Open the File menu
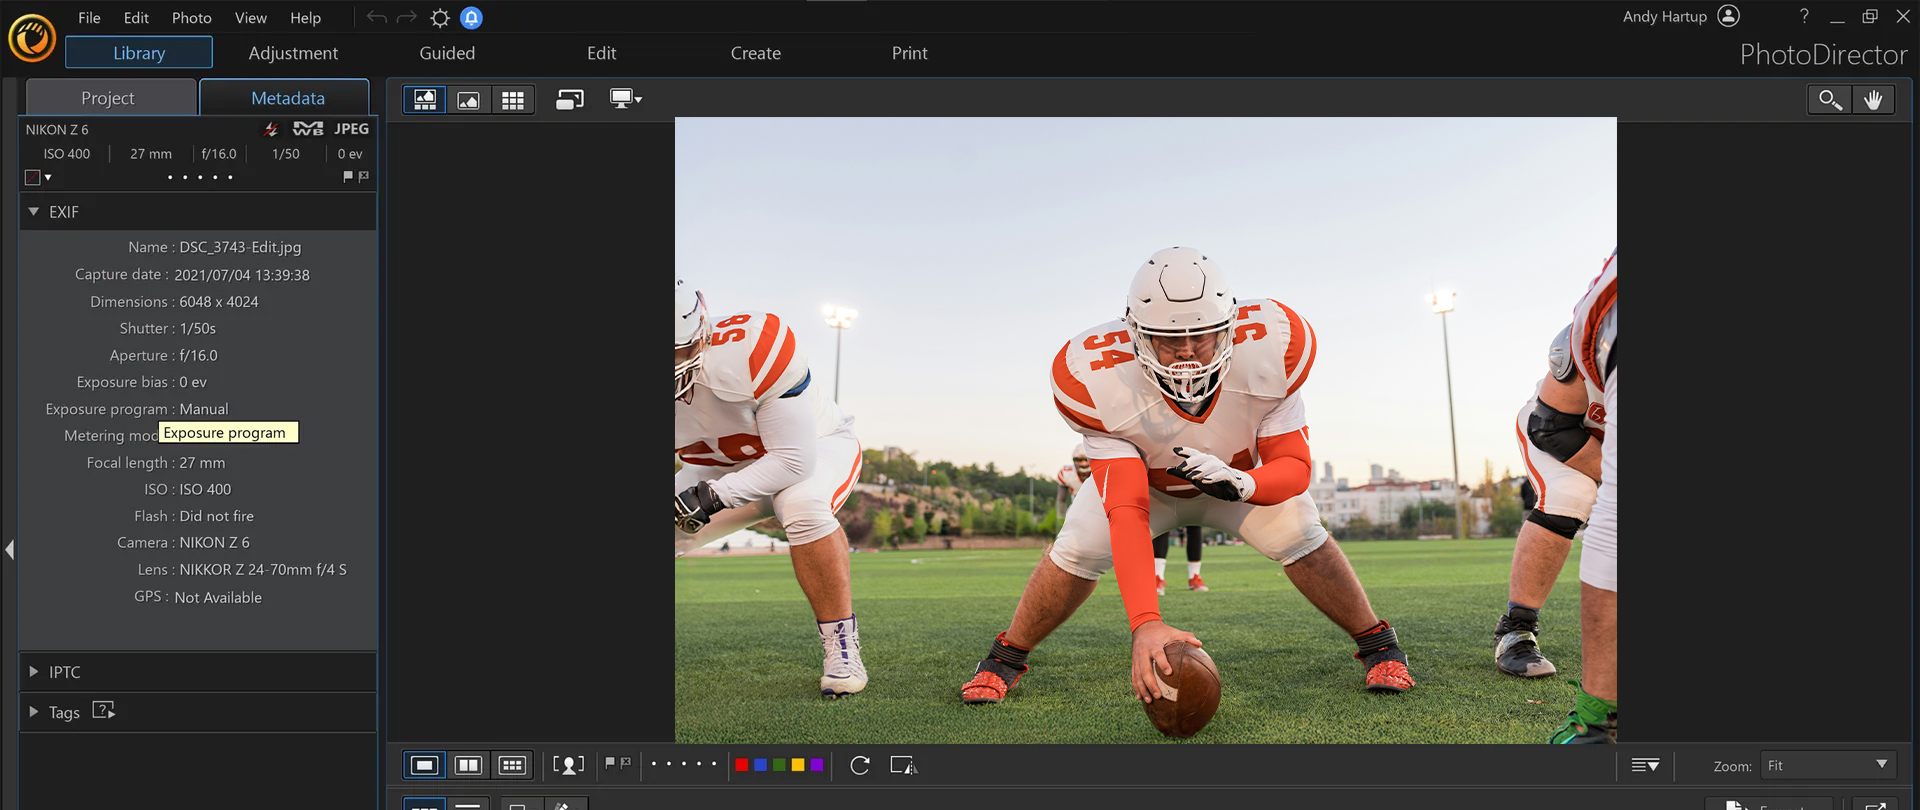1920x810 pixels. [x=89, y=18]
